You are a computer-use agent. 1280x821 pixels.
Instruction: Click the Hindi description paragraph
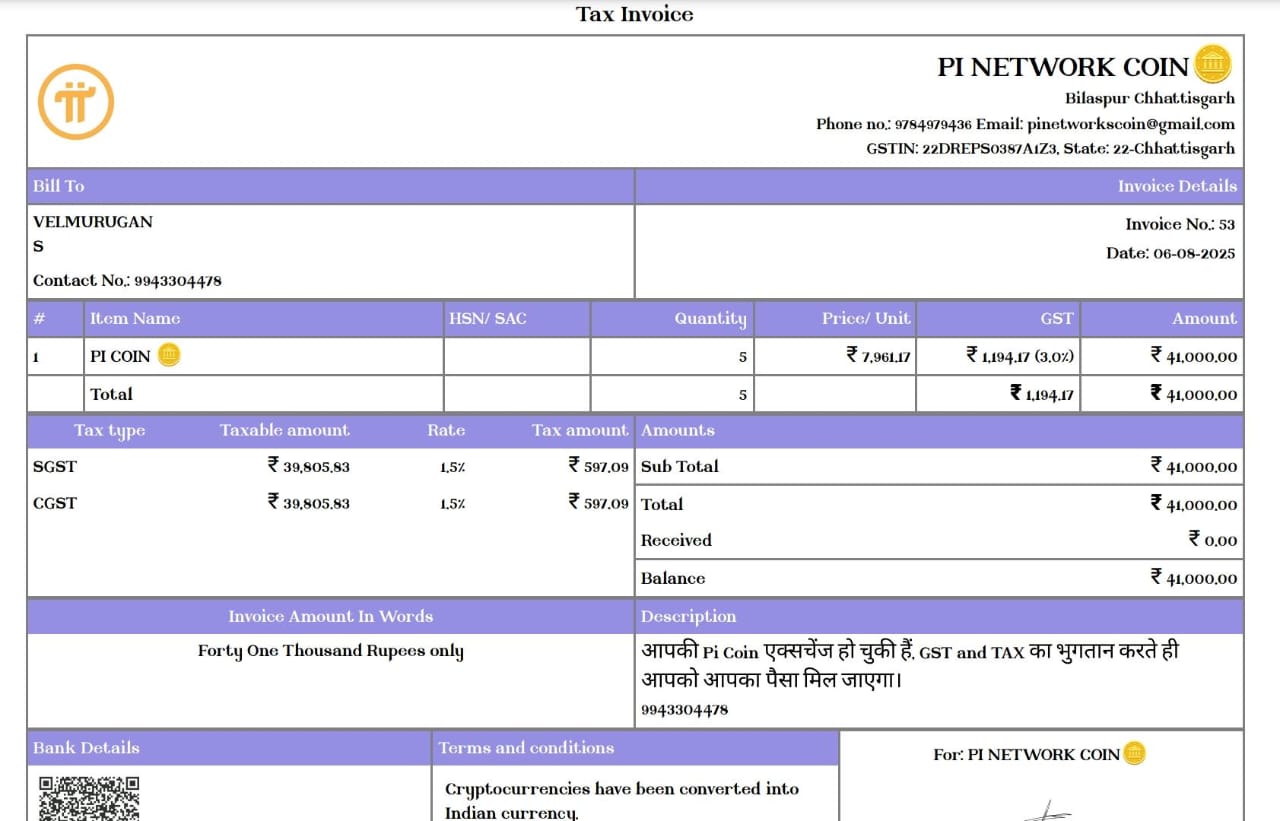point(911,665)
